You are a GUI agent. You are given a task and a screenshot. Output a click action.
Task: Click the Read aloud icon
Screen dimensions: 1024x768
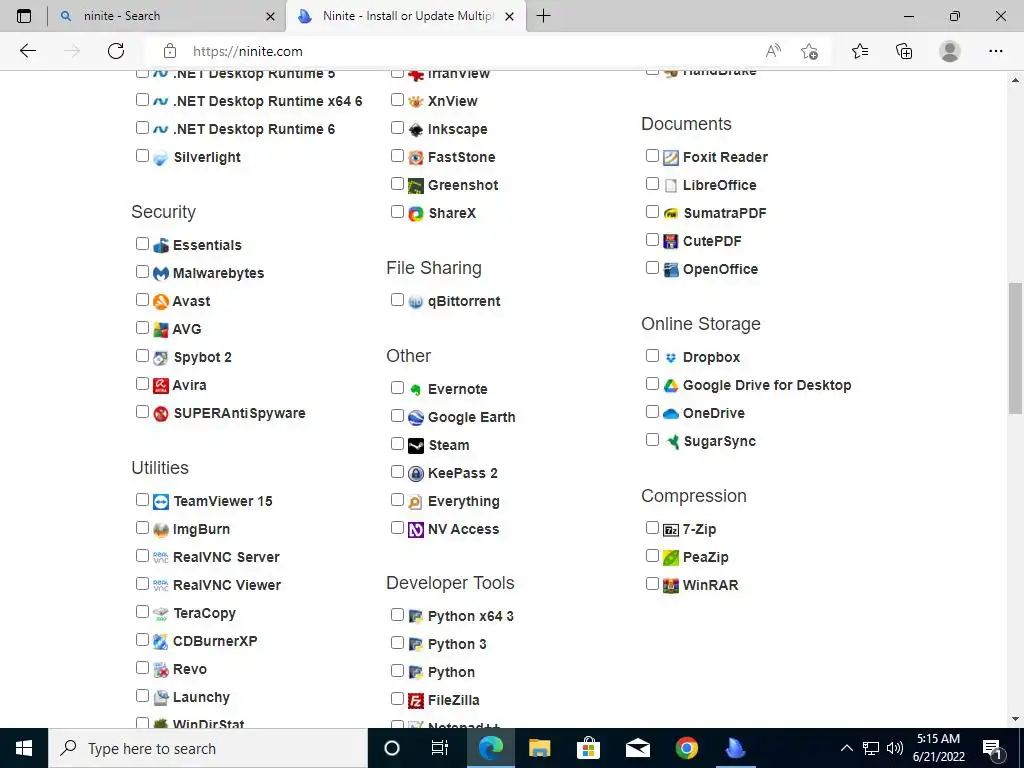pos(773,51)
